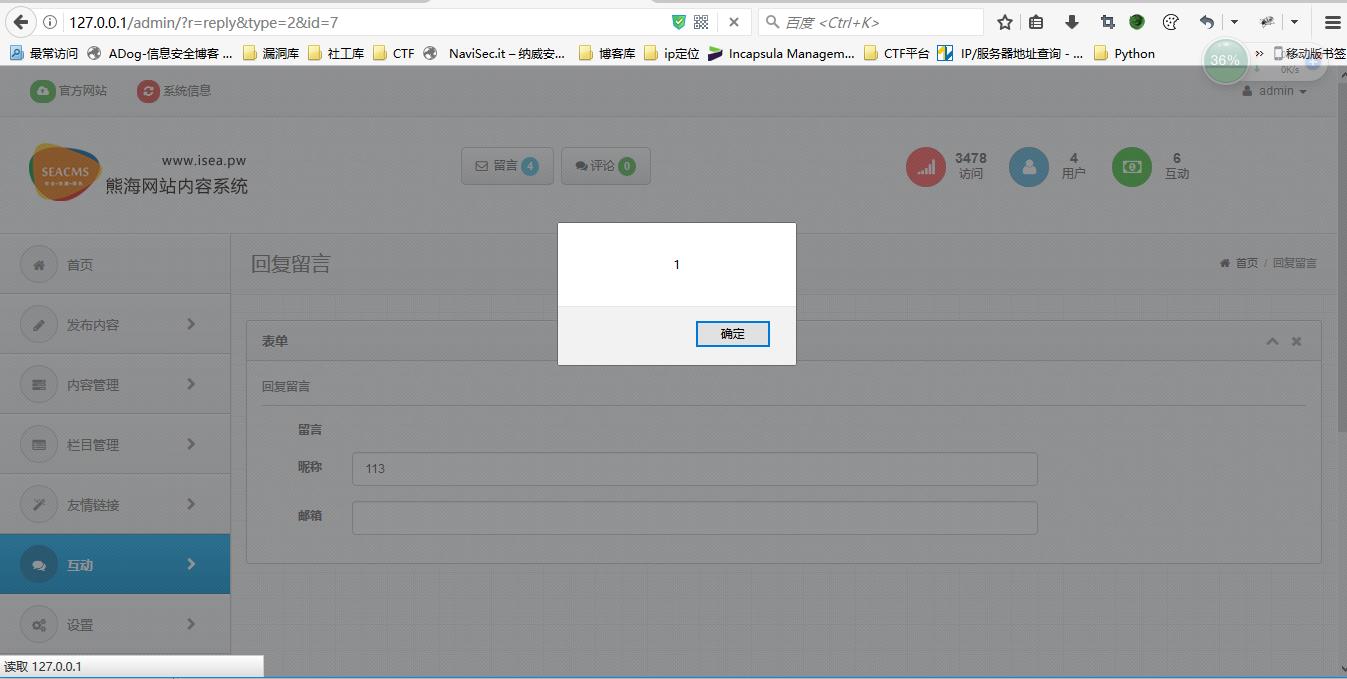The image size is (1347, 679).
Task: Collapse the 表单 panel with the caret
Action: (1272, 342)
